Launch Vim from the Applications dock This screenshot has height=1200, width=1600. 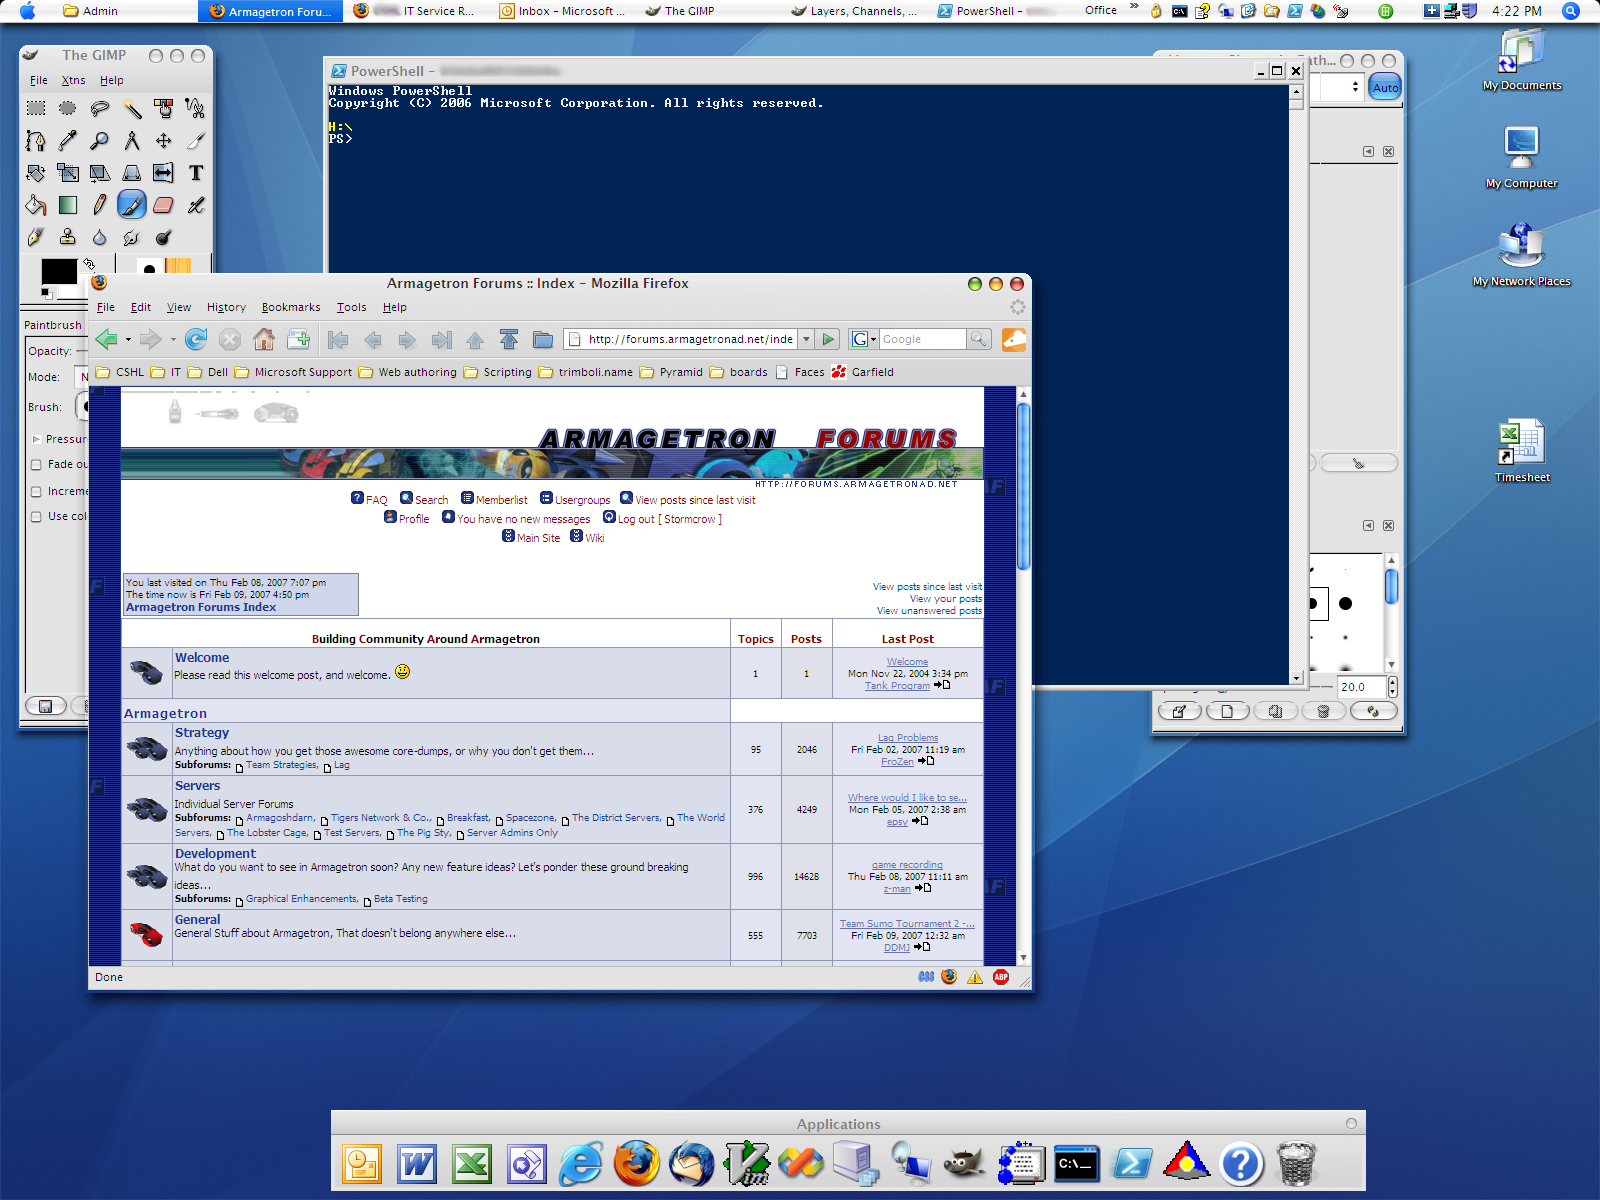point(747,1164)
